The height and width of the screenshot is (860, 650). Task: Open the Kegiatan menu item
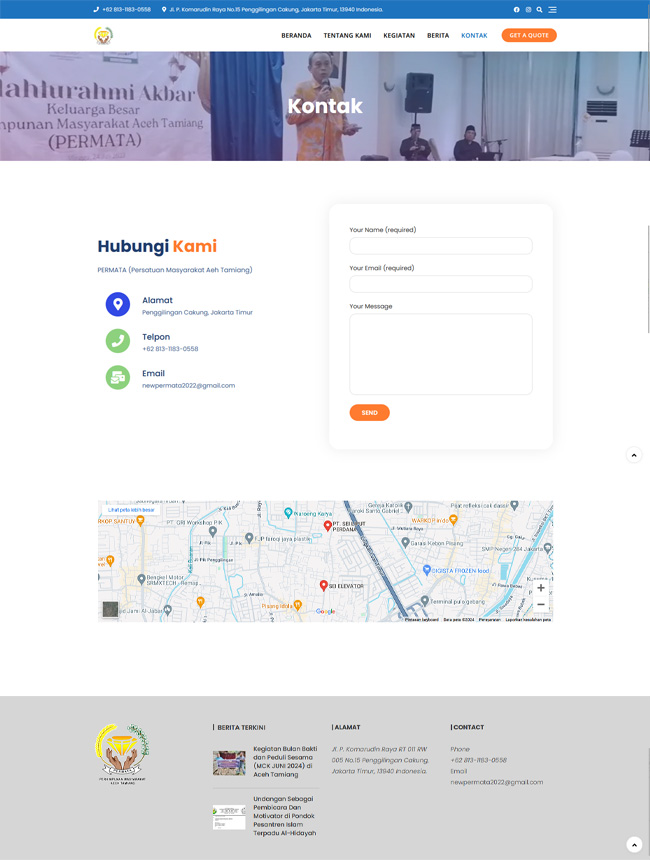pyautogui.click(x=399, y=36)
